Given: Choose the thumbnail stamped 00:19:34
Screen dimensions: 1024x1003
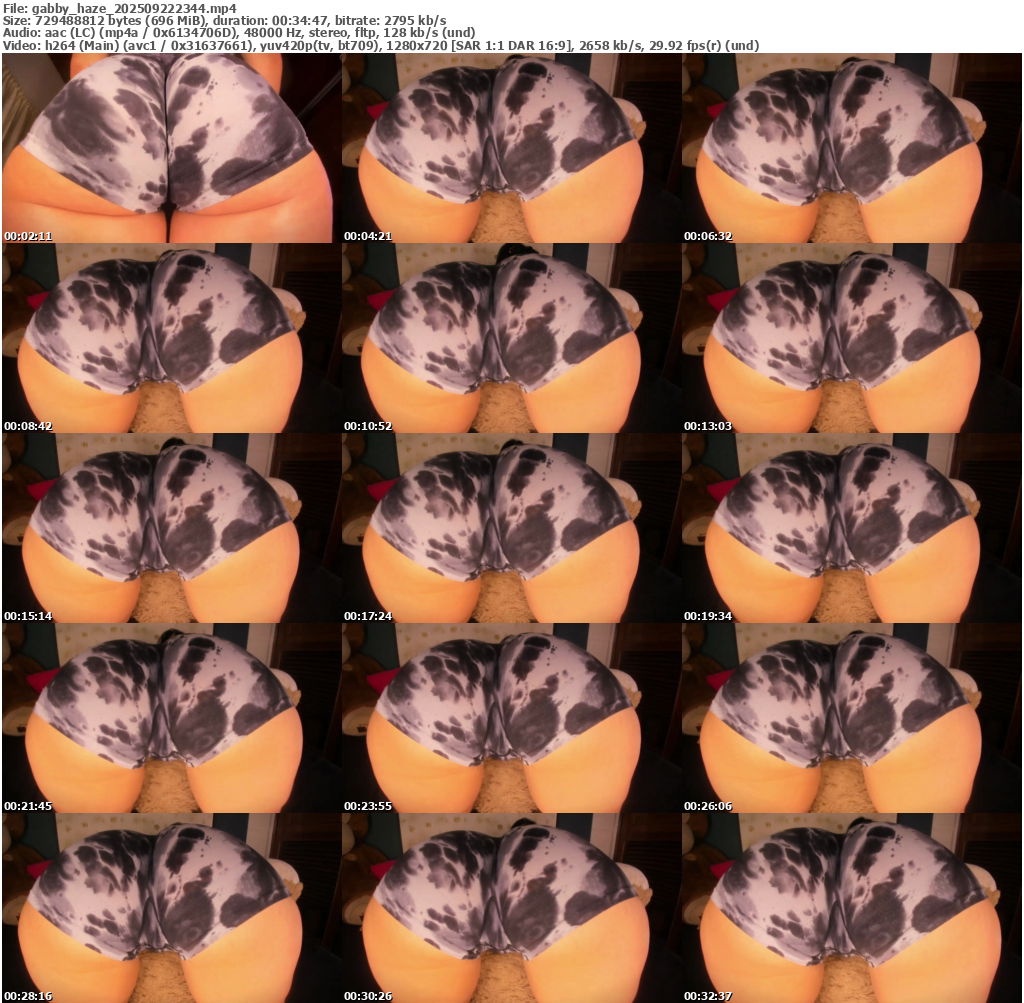Looking at the screenshot, I should [852, 528].
